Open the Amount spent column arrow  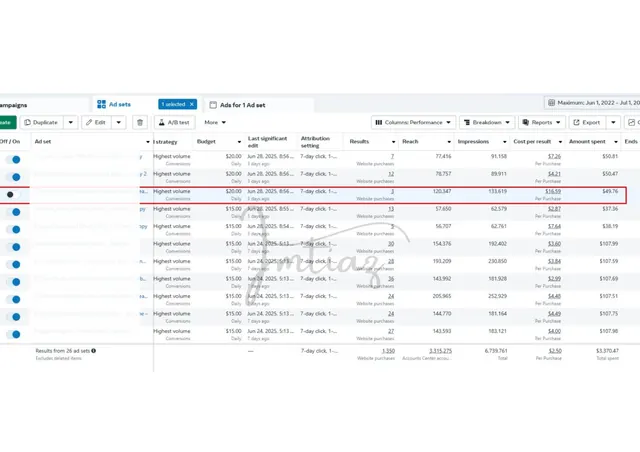[616, 142]
